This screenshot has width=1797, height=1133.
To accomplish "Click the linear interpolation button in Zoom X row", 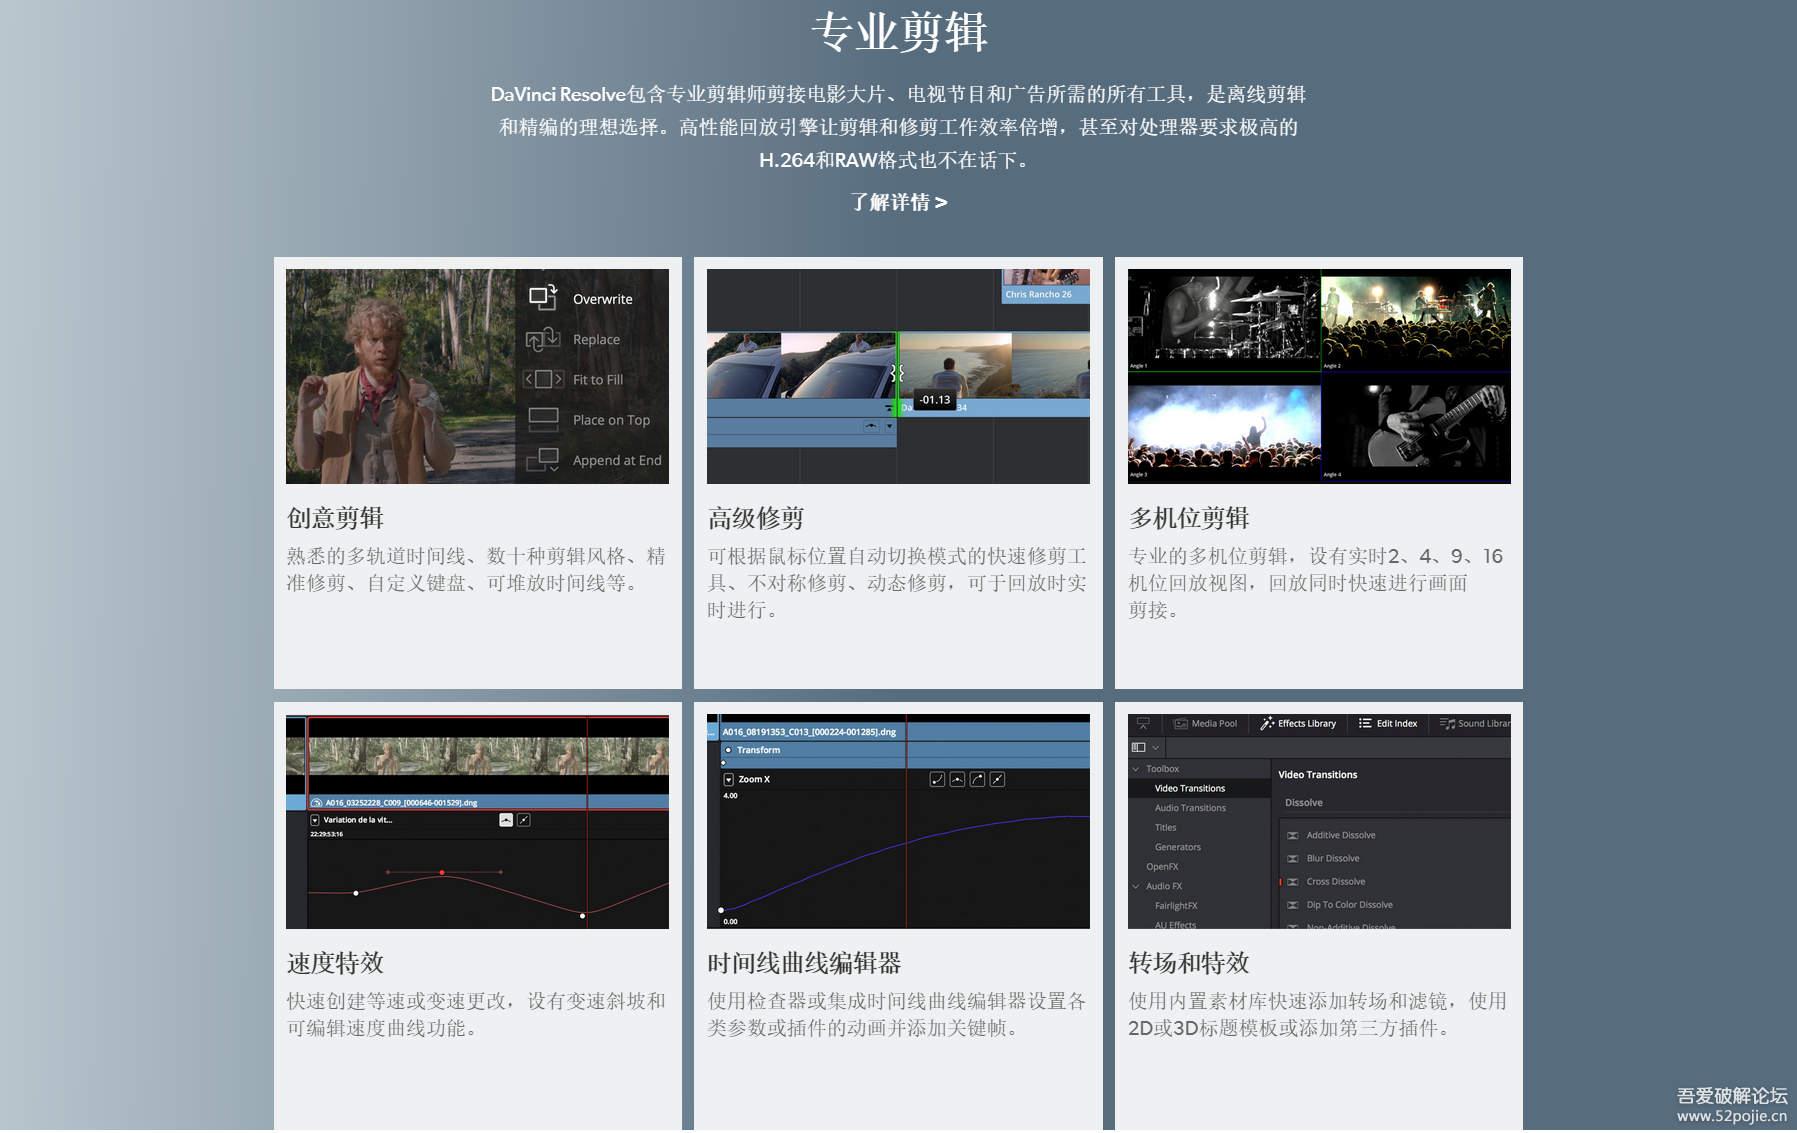I will click(997, 779).
